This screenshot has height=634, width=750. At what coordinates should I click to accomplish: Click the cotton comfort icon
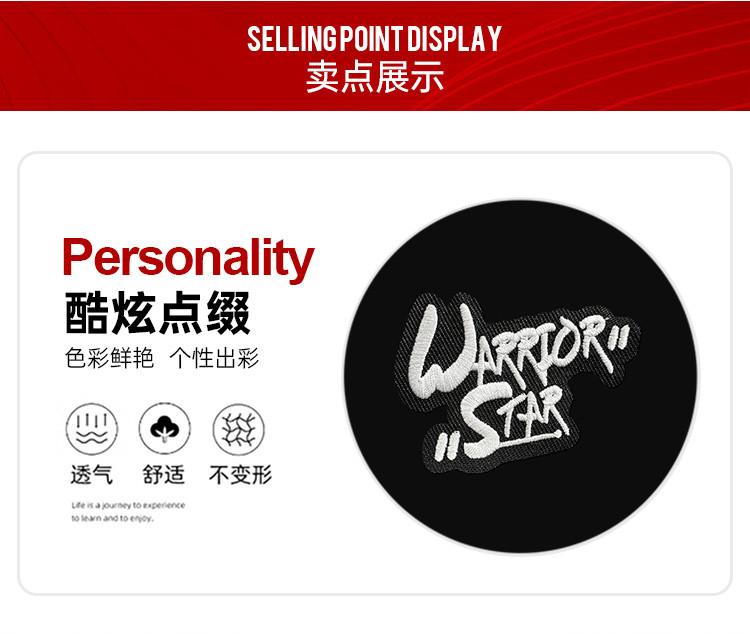coord(165,429)
